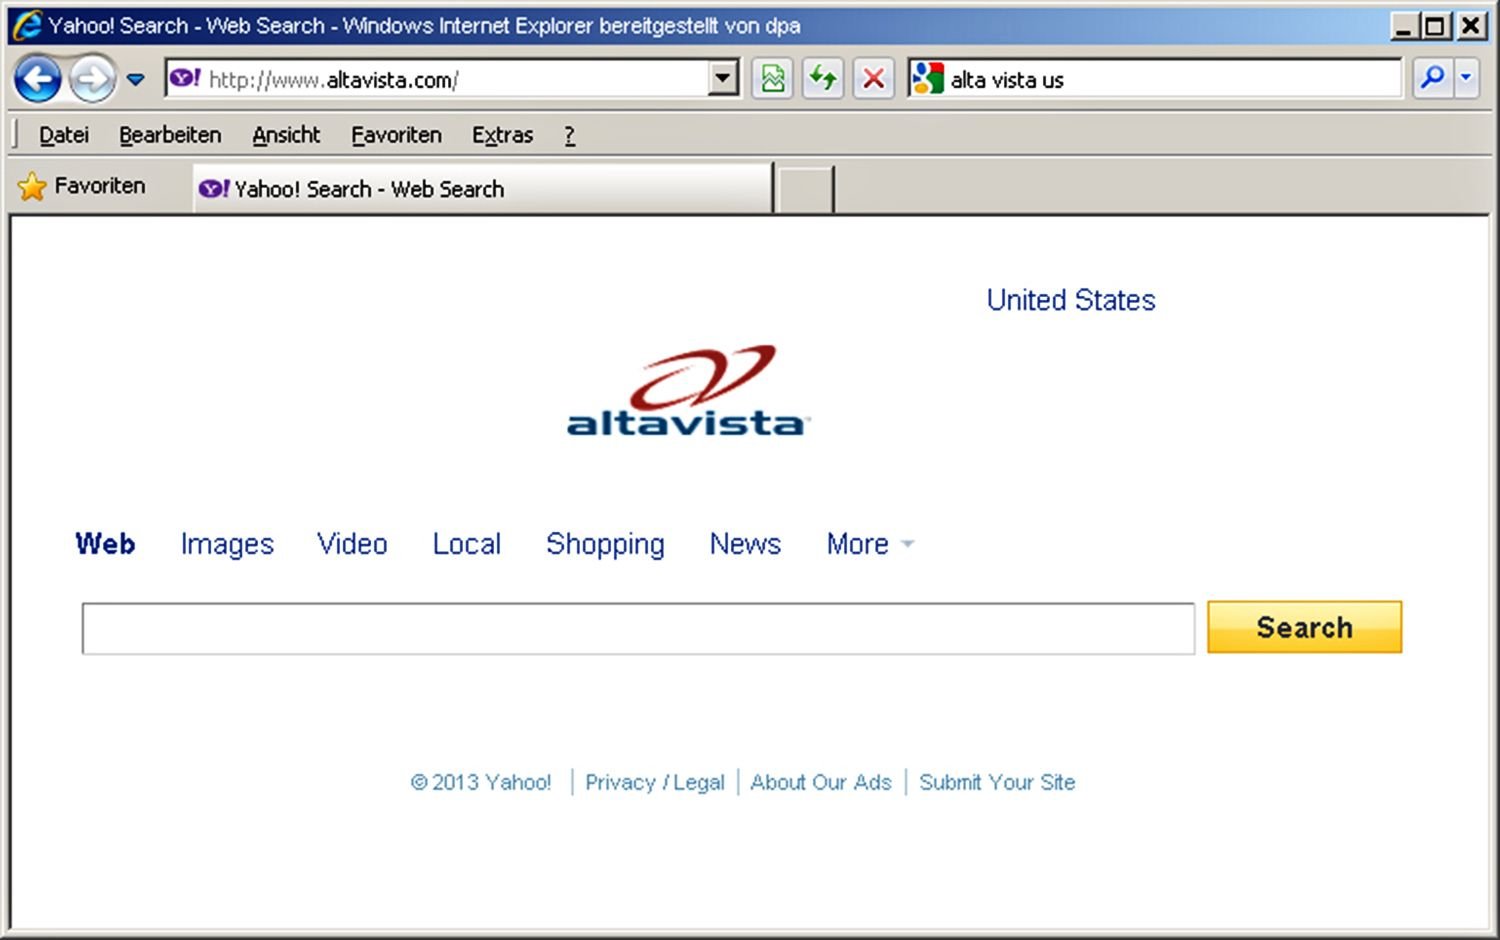Switch to Video search
The image size is (1500, 940).
pyautogui.click(x=352, y=544)
